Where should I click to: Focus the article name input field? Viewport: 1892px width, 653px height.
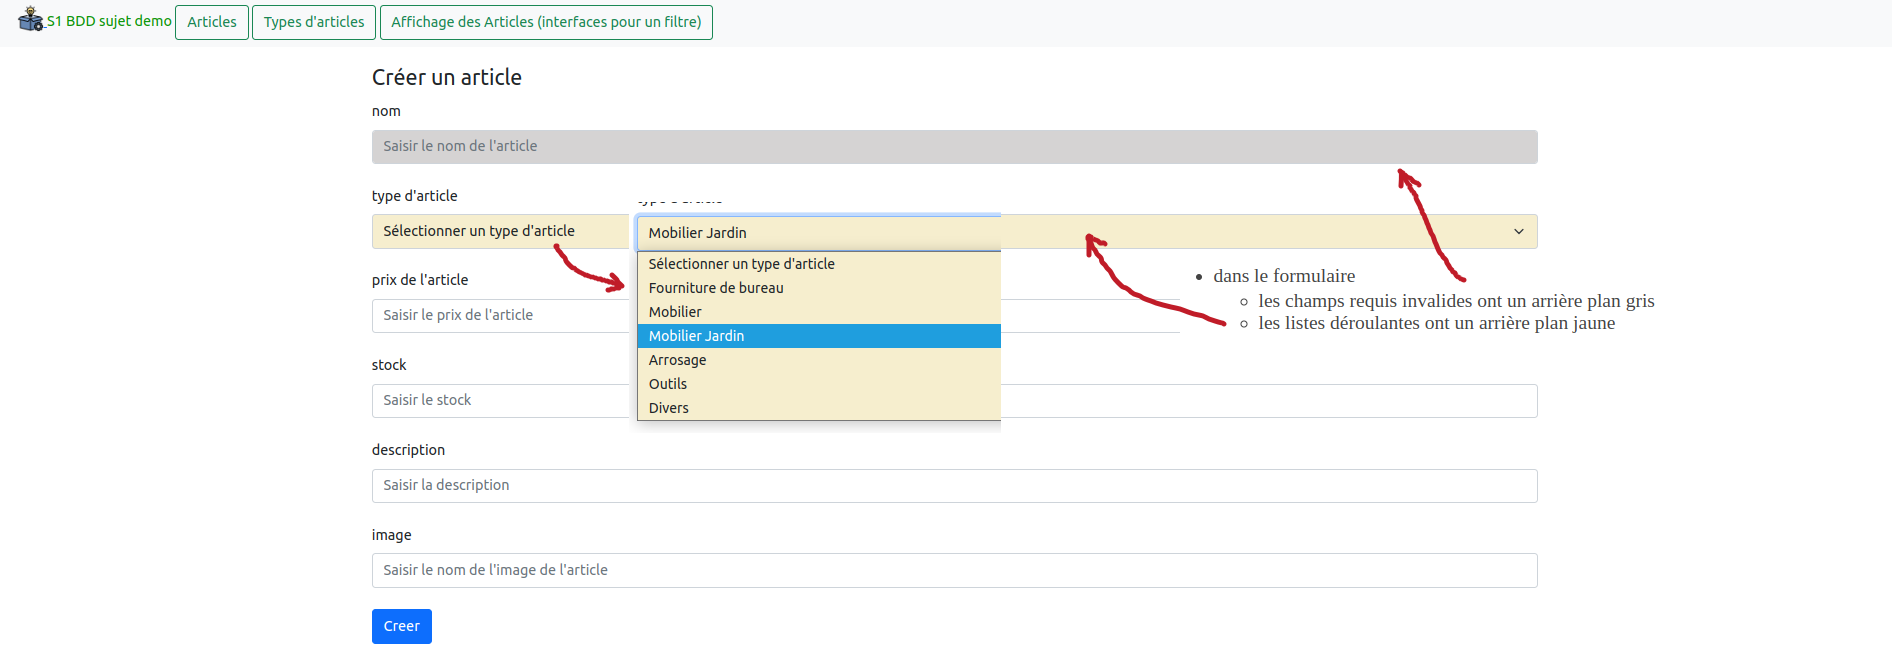[954, 147]
